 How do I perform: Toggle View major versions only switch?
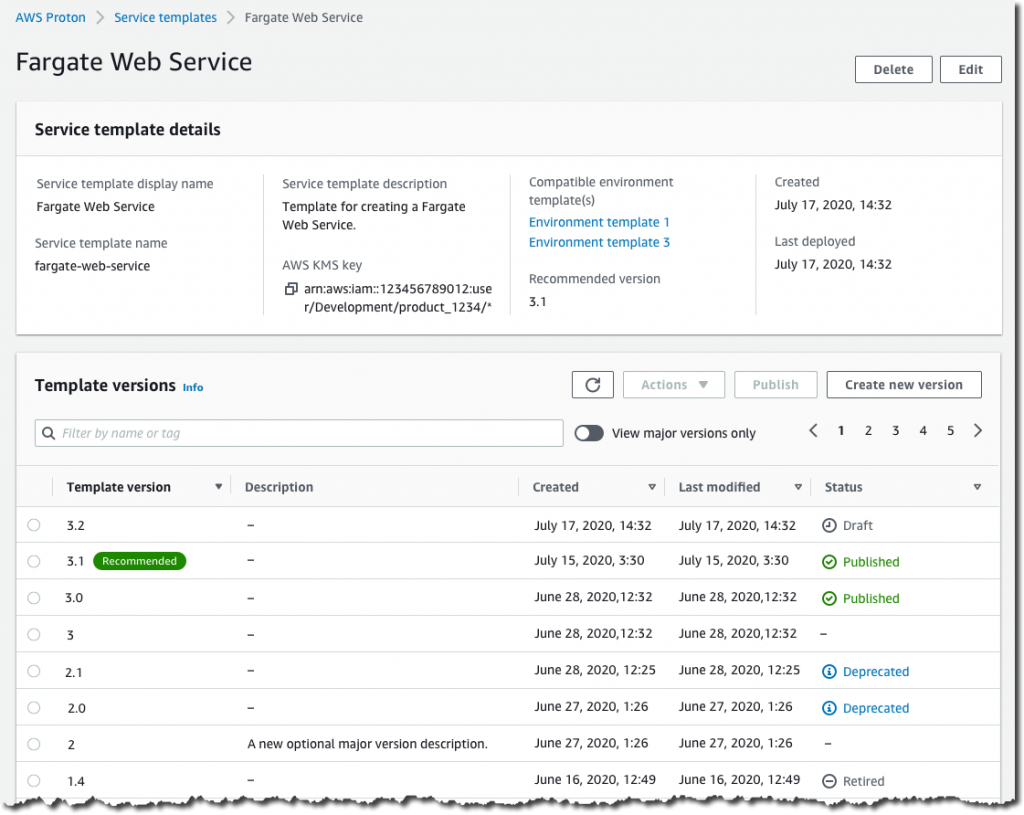pyautogui.click(x=589, y=433)
